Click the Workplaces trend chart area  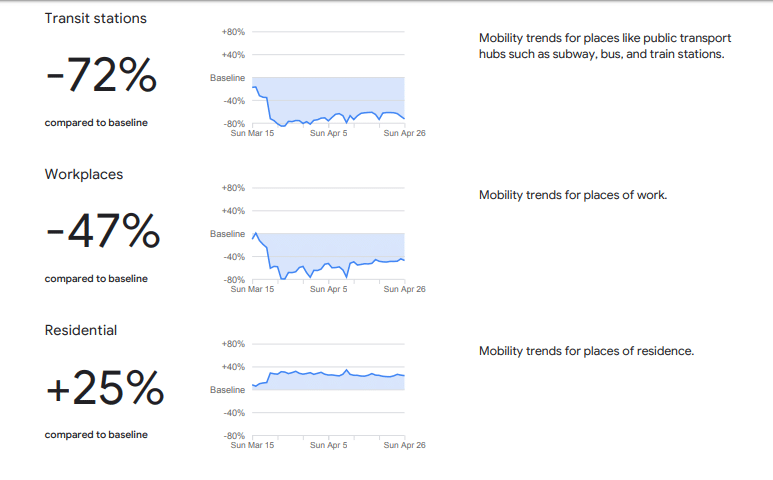point(328,234)
